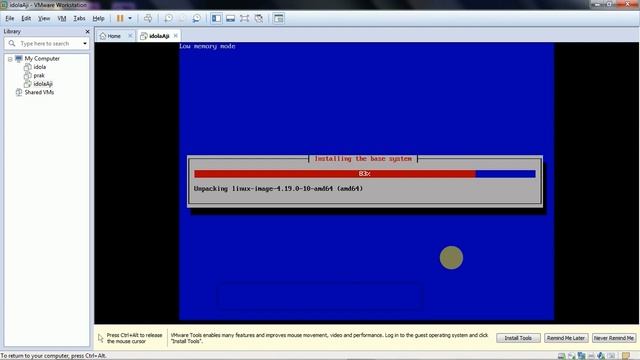Switch to Unity mode
The width and height of the screenshot is (640, 360).
click(259, 18)
